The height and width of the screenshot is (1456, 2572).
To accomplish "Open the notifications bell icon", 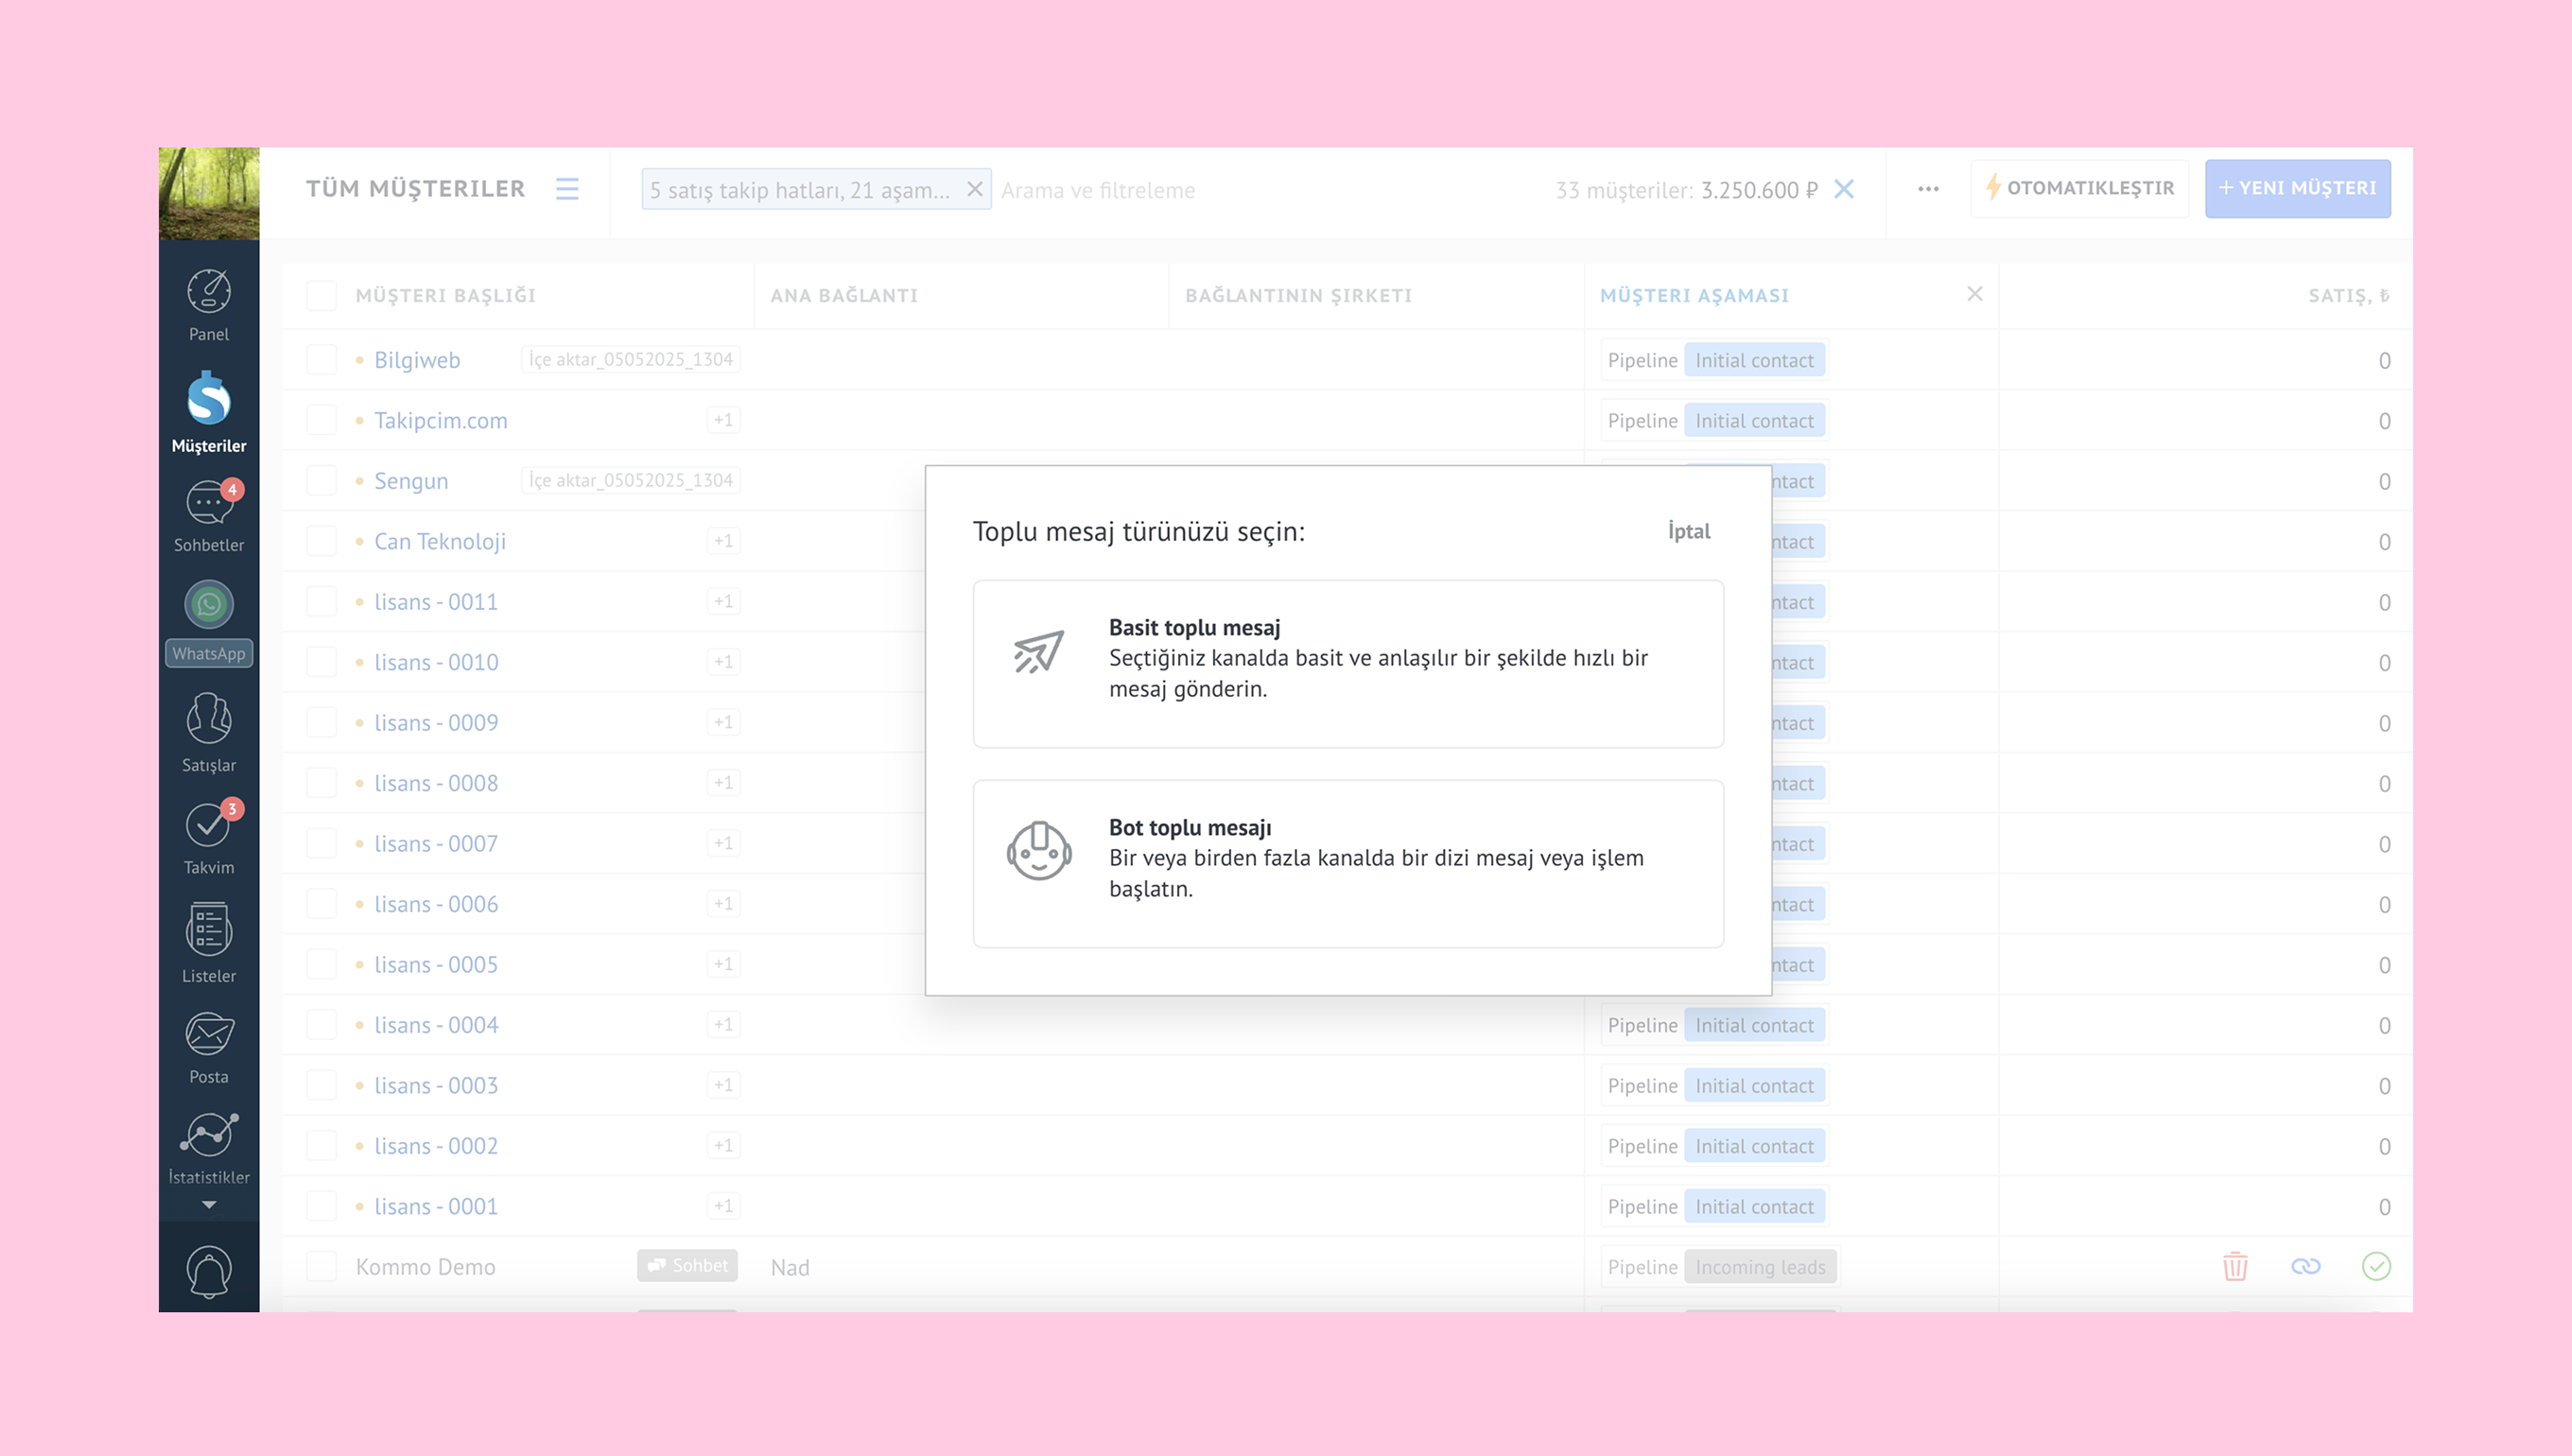I will click(208, 1270).
